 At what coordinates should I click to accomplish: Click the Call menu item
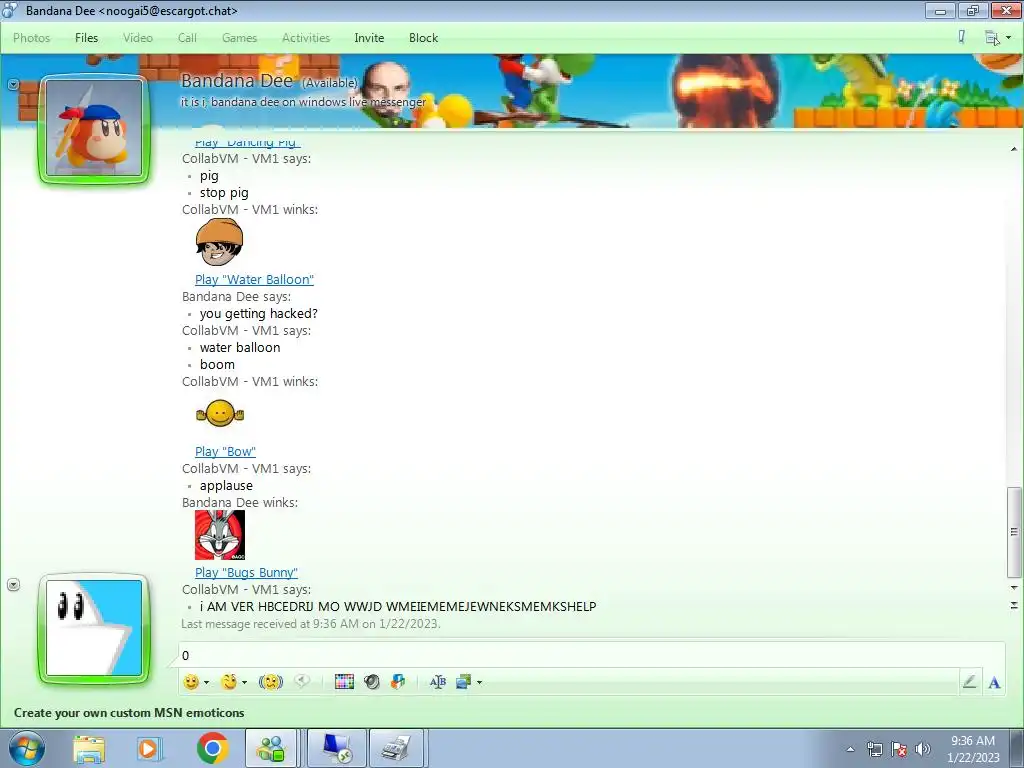187,38
